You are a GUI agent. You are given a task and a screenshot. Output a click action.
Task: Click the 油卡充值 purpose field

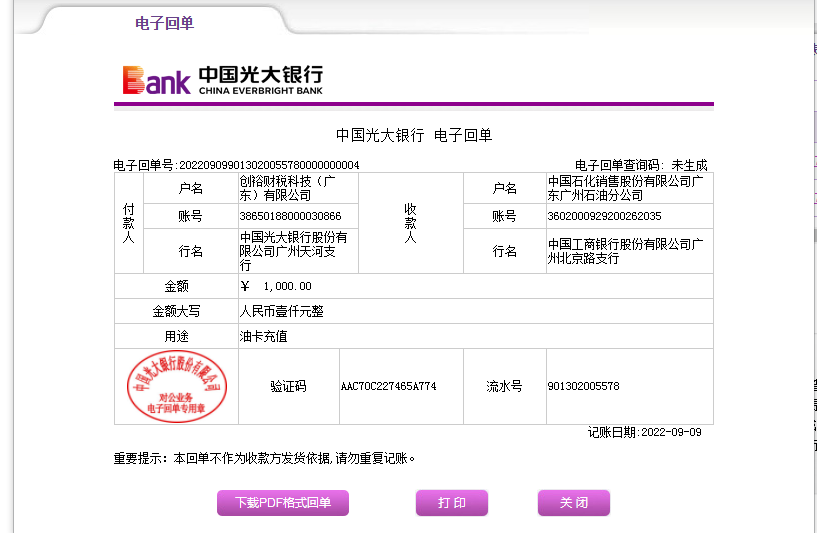coord(263,336)
